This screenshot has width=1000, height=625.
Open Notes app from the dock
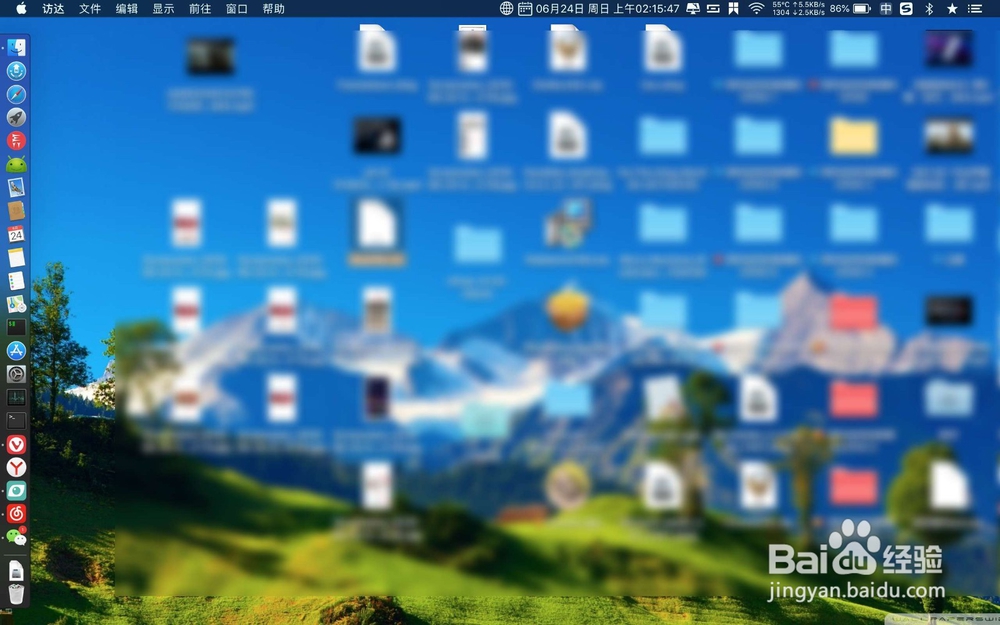[16, 257]
